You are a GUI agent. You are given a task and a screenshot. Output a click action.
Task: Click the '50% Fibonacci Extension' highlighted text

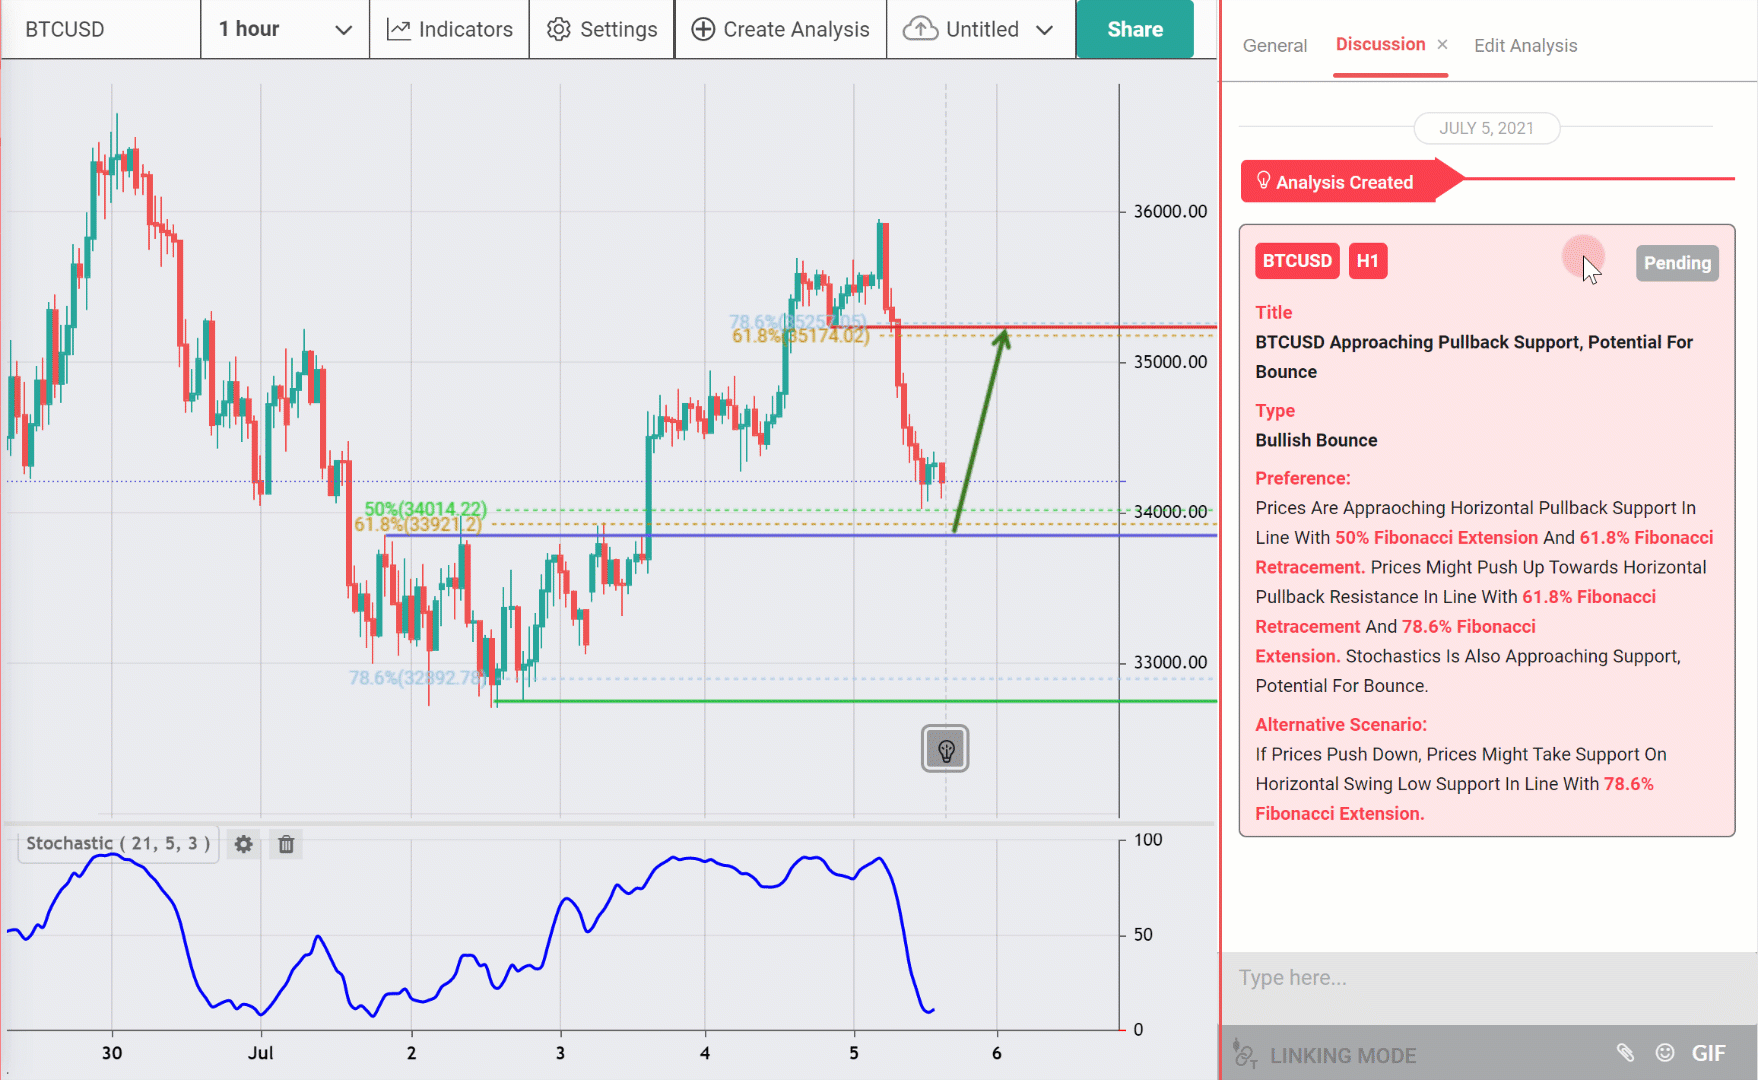point(1436,538)
